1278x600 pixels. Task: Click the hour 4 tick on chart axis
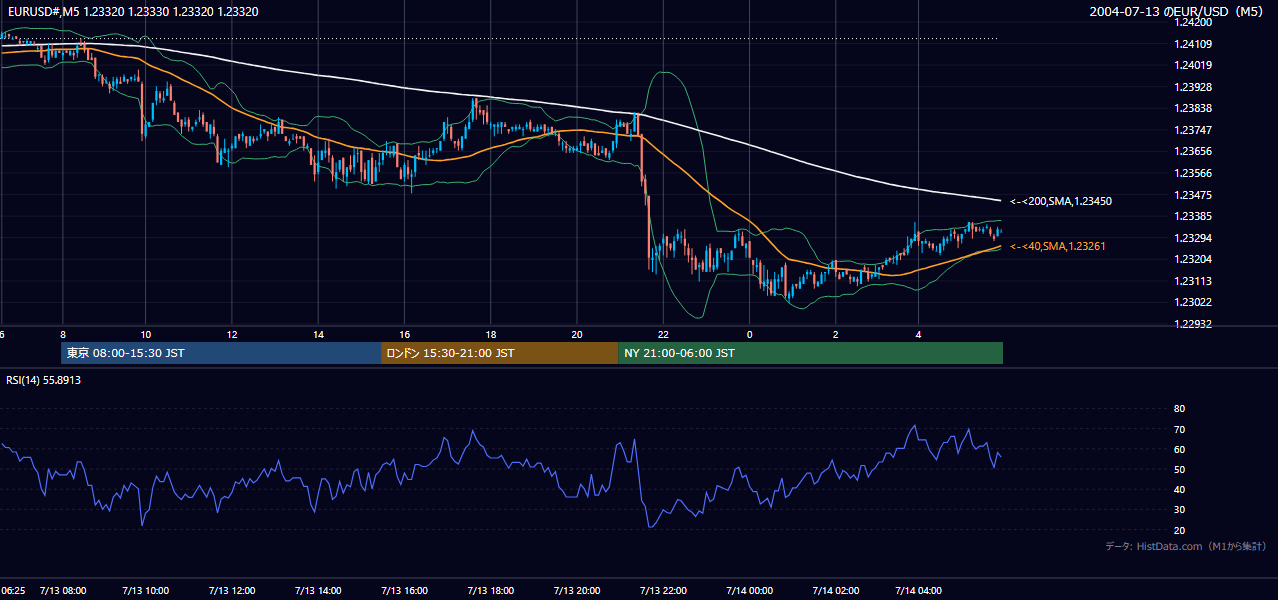pyautogui.click(x=918, y=334)
